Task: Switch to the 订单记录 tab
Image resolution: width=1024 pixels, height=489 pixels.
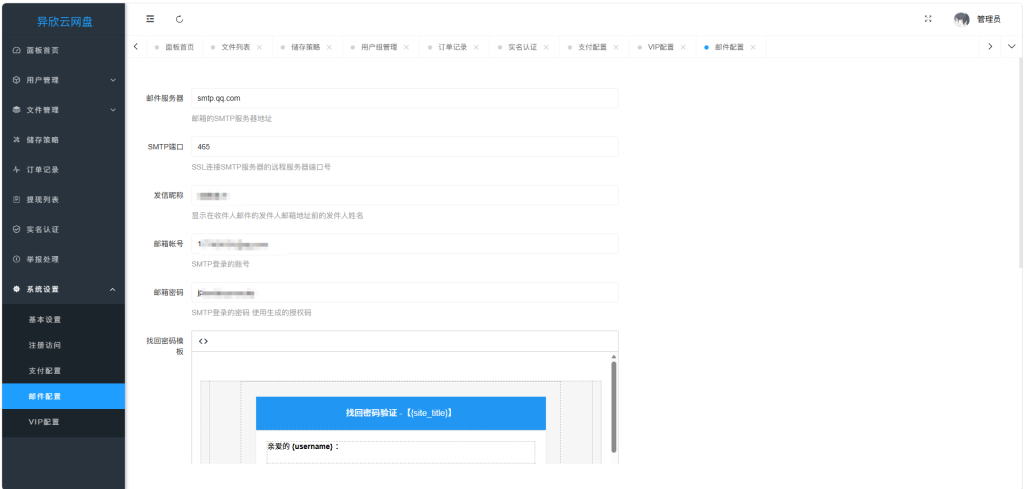Action: coord(453,47)
